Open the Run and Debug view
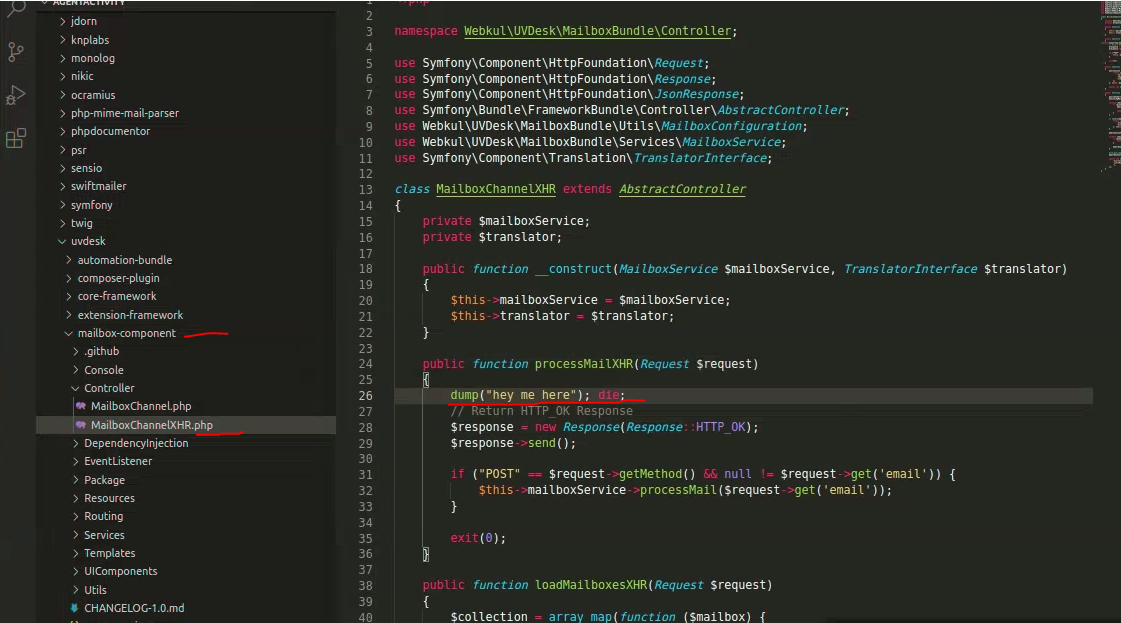The width and height of the screenshot is (1121, 623). tap(16, 95)
